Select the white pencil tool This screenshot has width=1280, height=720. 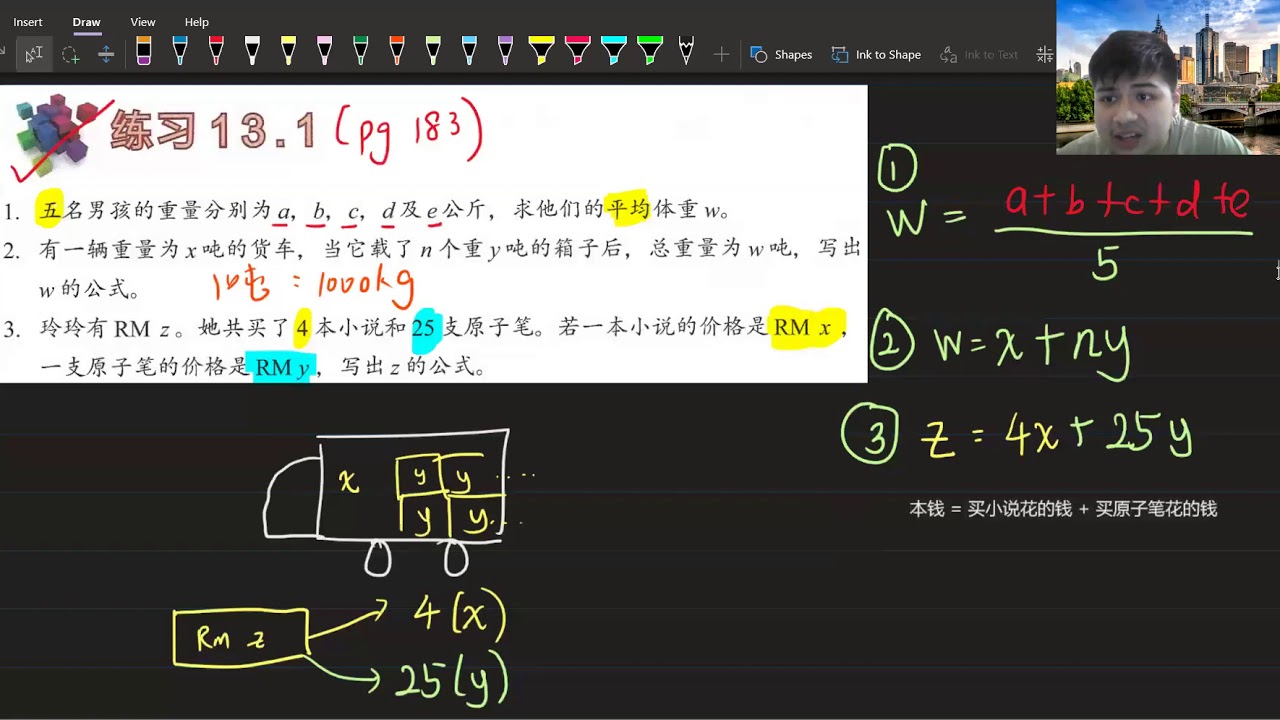pyautogui.click(x=686, y=51)
